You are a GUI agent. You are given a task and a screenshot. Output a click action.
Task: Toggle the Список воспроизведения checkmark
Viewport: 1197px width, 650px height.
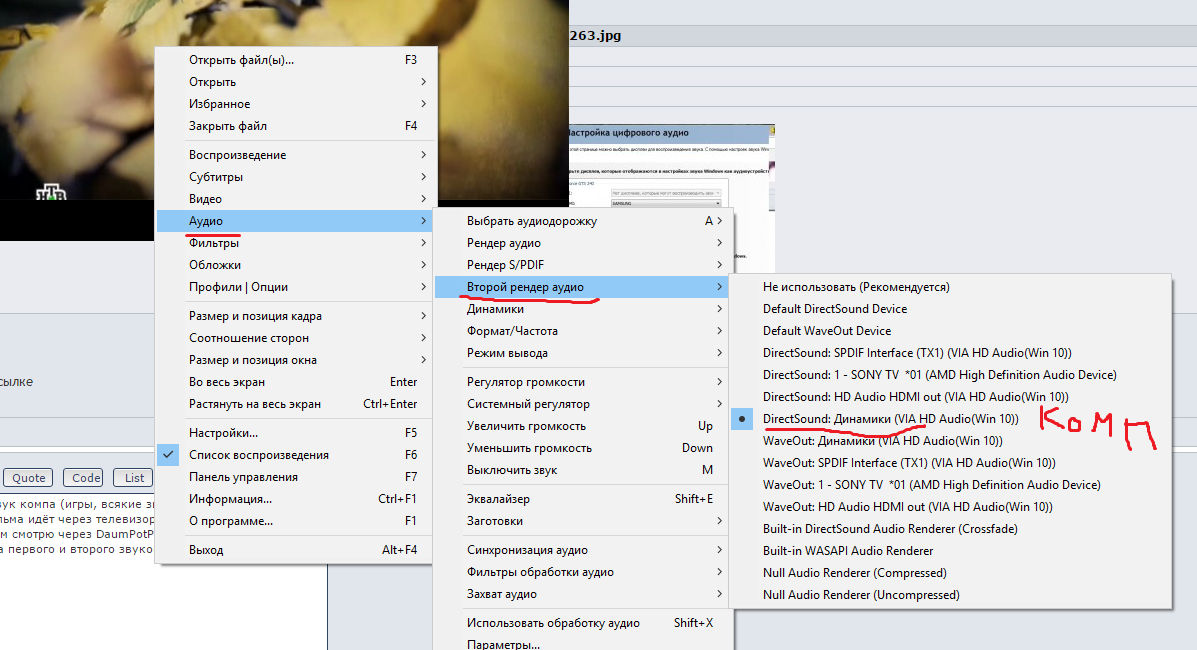coord(295,455)
